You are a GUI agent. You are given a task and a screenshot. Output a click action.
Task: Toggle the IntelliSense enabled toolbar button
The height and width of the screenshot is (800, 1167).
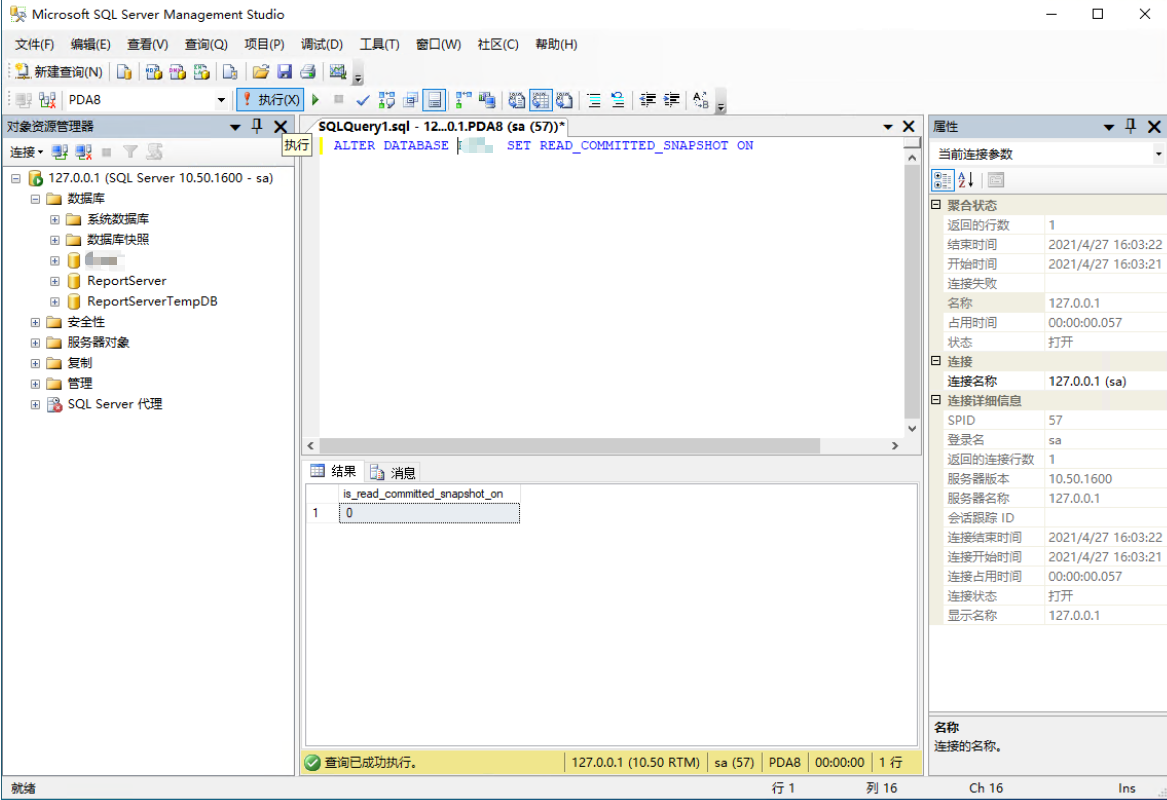(x=434, y=100)
